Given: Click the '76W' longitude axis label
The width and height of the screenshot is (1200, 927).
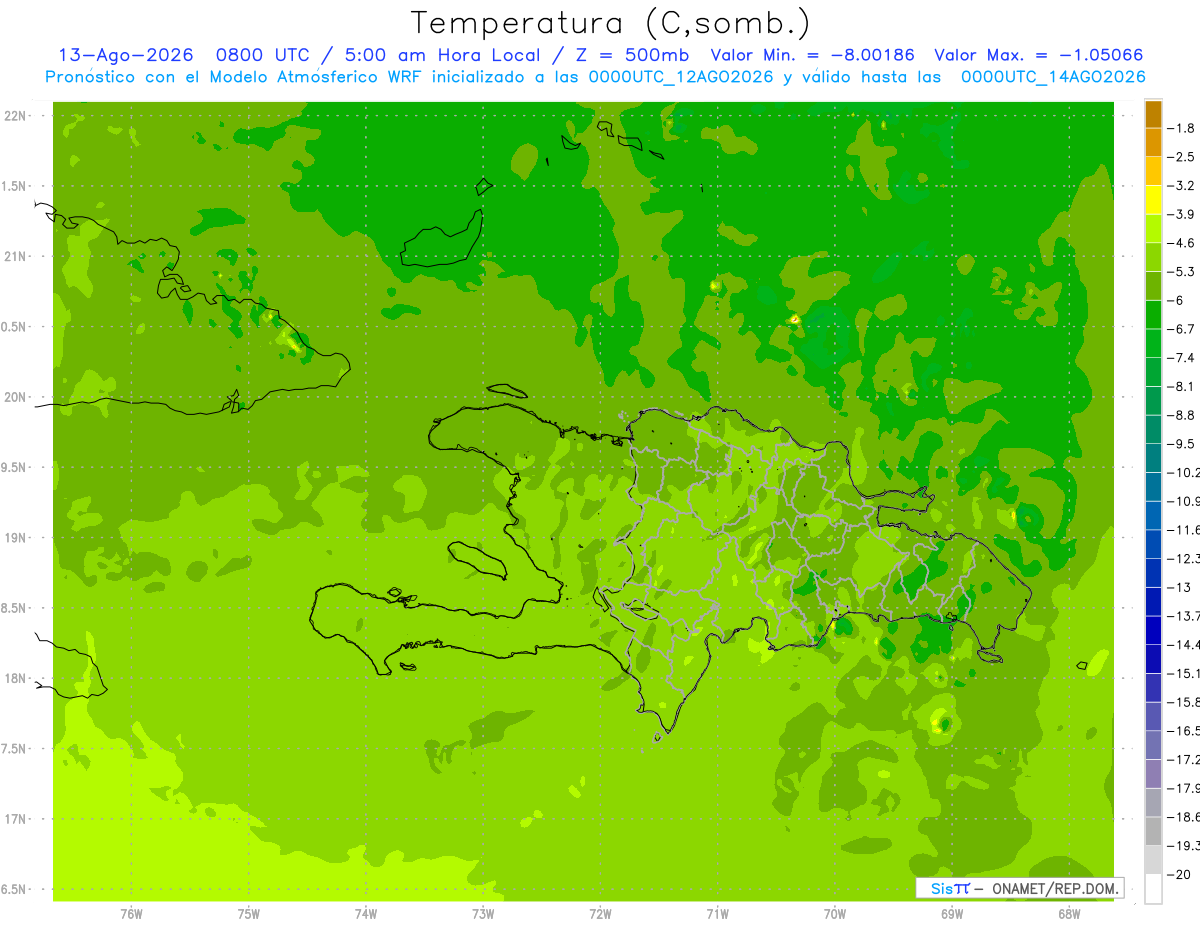Looking at the screenshot, I should pos(131,914).
